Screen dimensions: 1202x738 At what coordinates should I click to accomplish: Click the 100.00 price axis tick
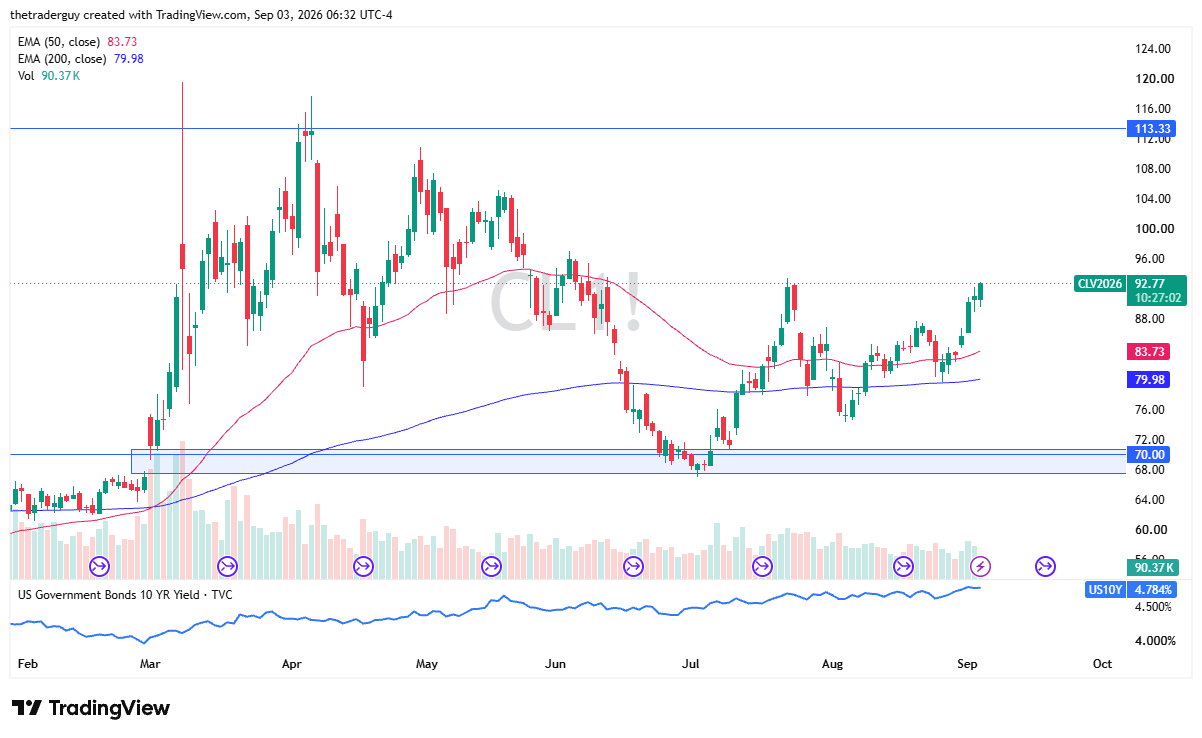[1154, 229]
